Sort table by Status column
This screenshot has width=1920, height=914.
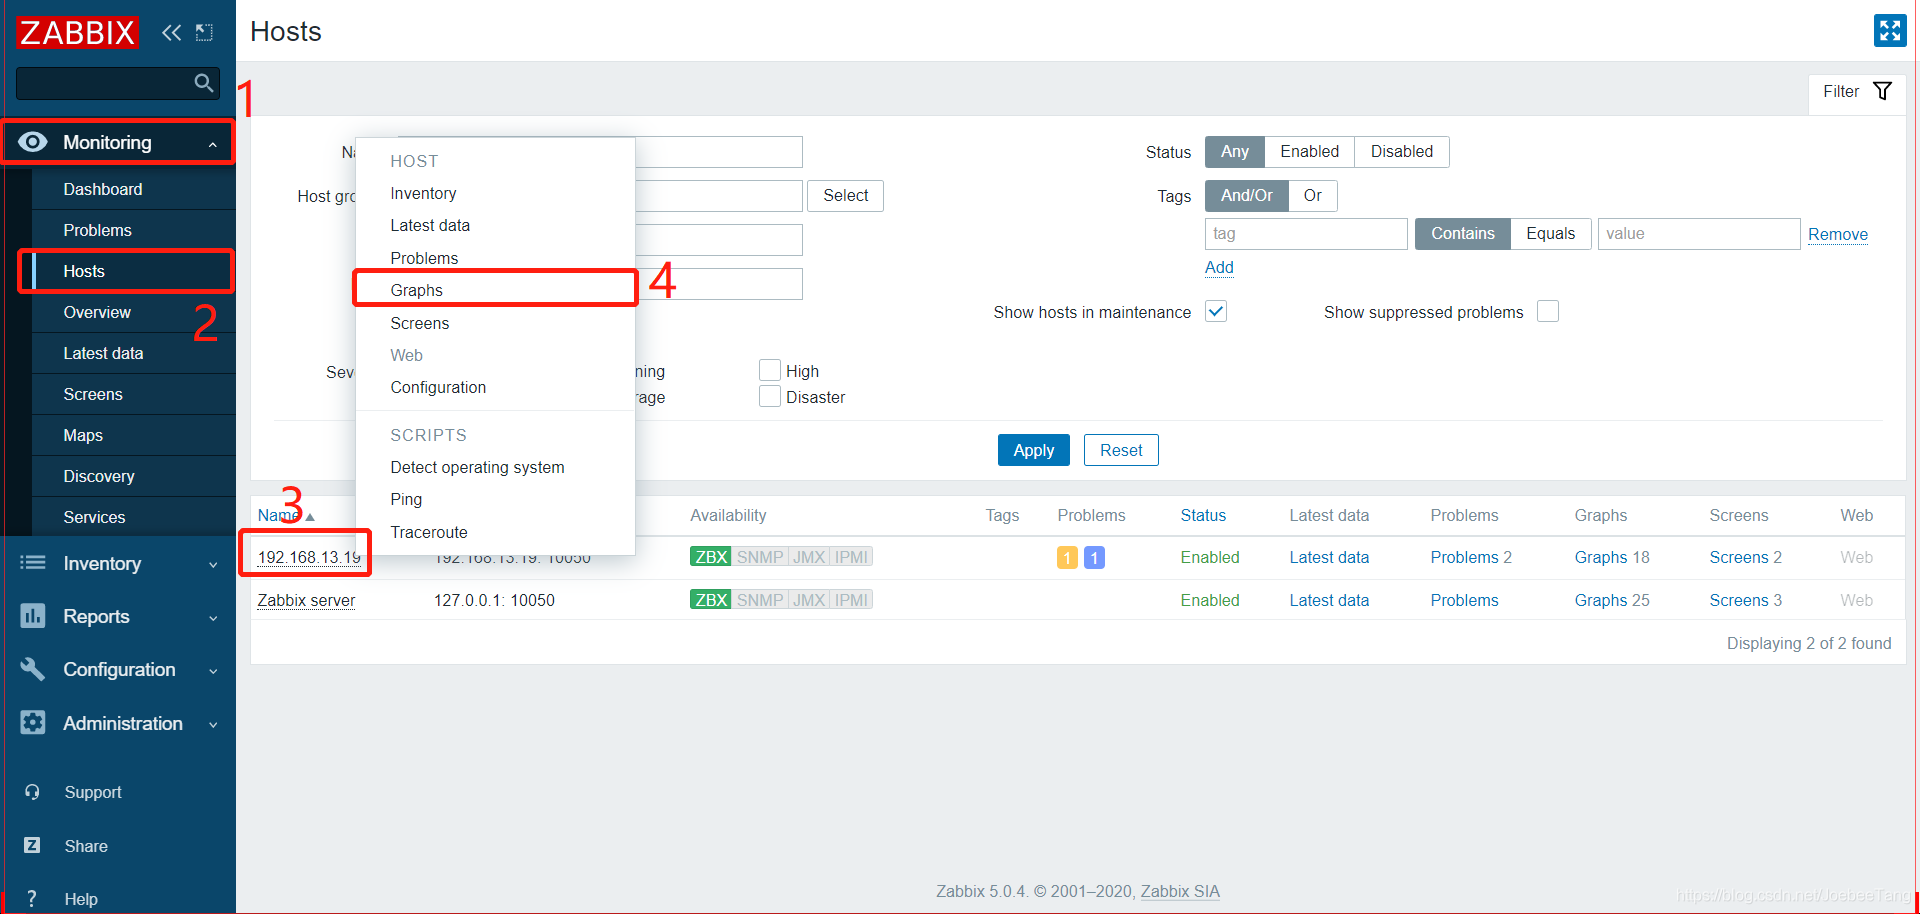tap(1203, 515)
